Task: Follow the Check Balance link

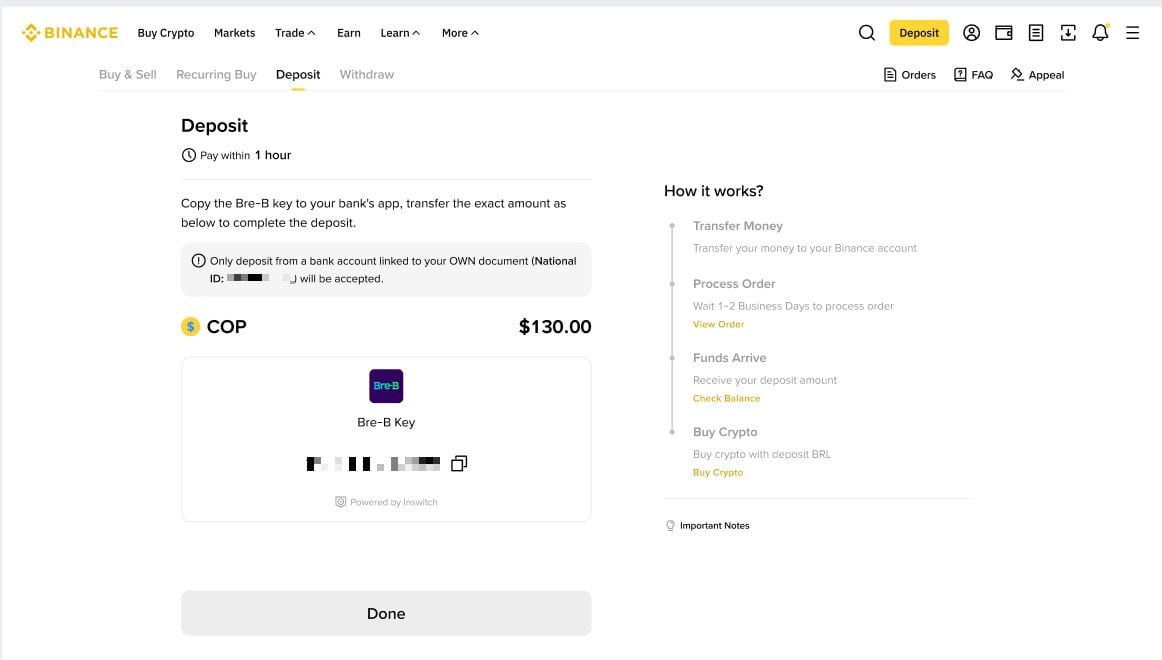Action: (x=726, y=398)
